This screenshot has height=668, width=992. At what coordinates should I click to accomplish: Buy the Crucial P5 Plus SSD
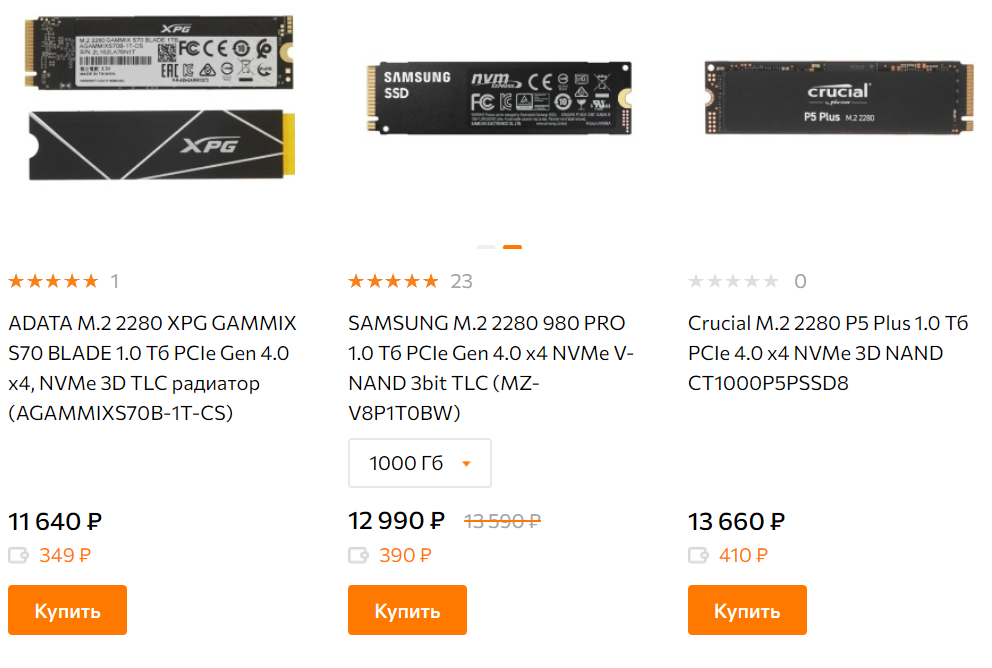pos(747,610)
